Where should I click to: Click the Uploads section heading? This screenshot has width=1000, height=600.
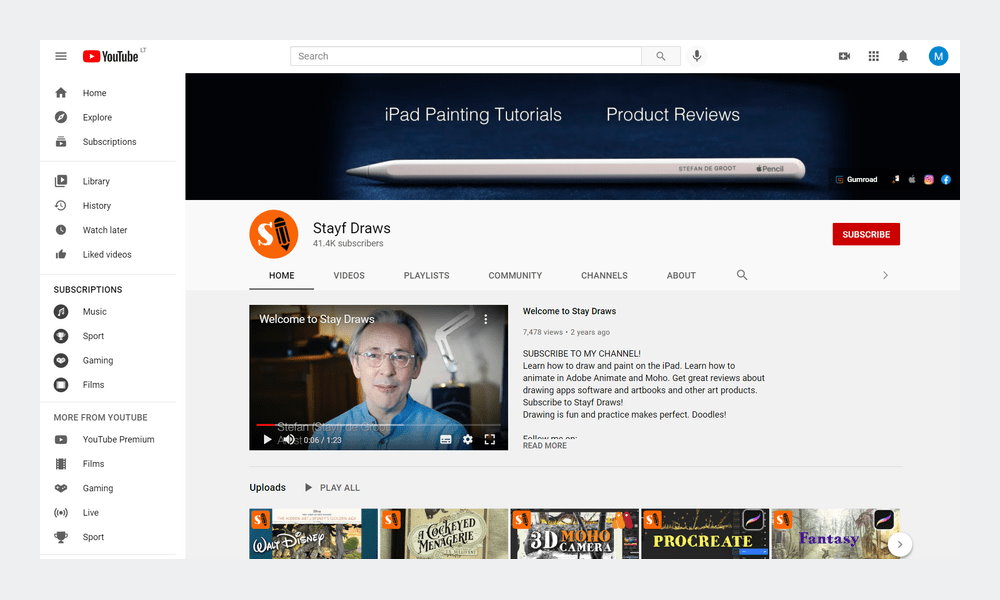pyautogui.click(x=267, y=488)
